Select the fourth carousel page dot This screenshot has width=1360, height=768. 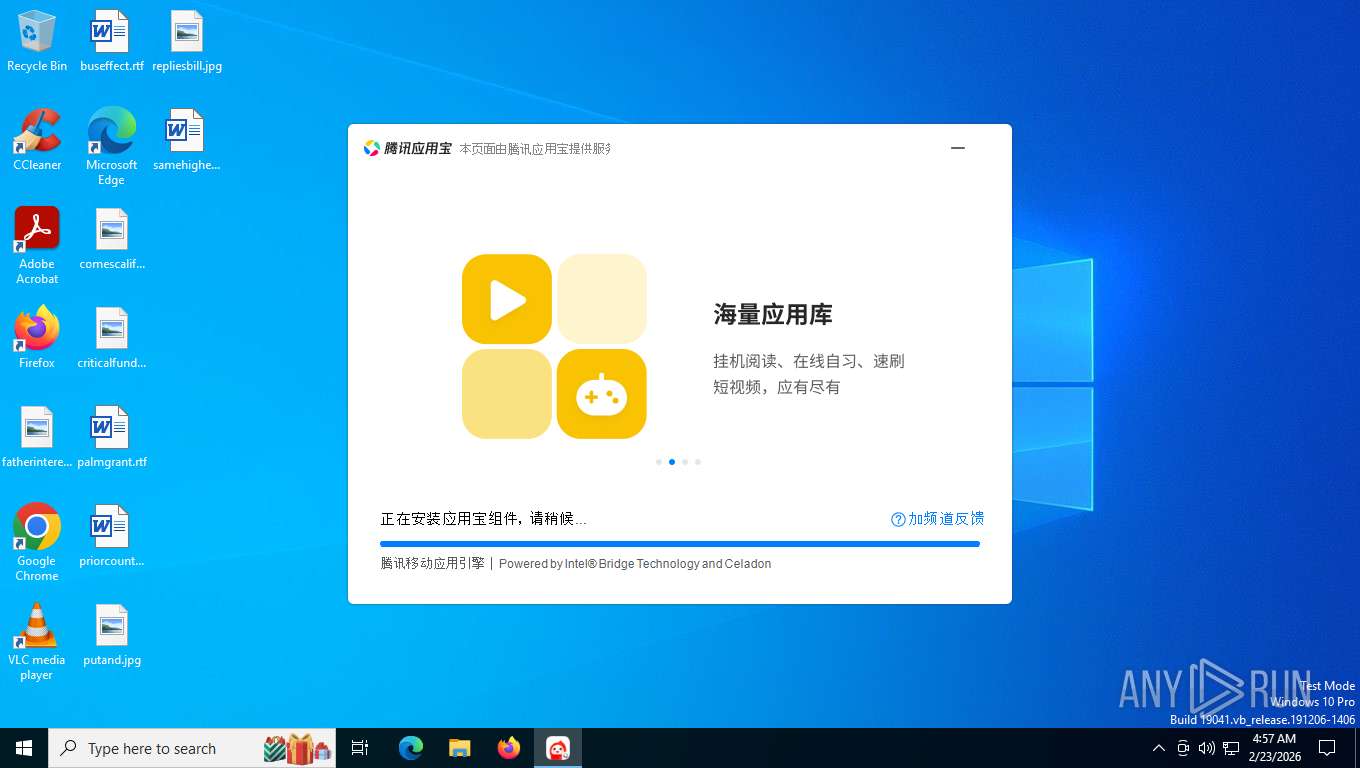coord(698,462)
